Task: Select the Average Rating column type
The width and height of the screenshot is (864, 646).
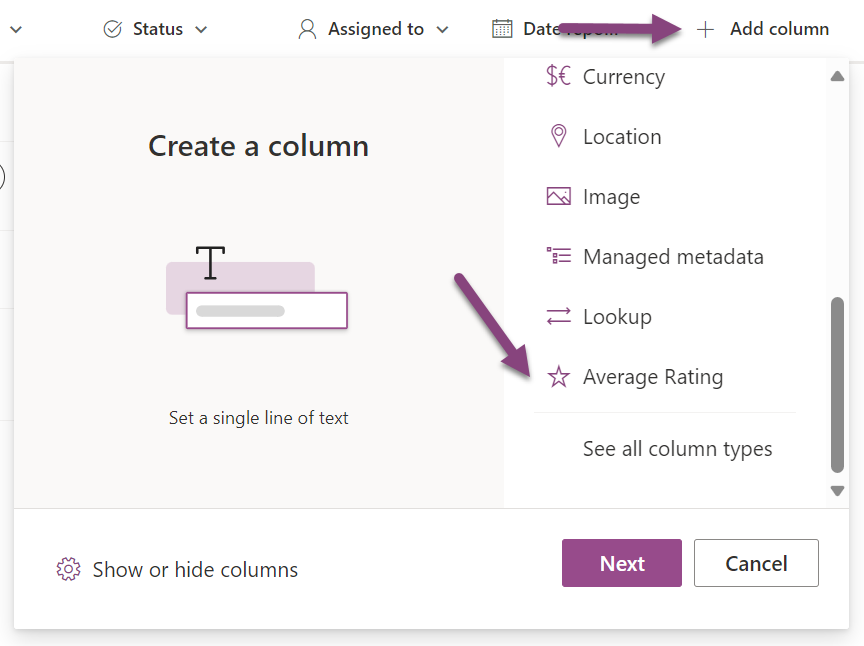Action: point(653,376)
